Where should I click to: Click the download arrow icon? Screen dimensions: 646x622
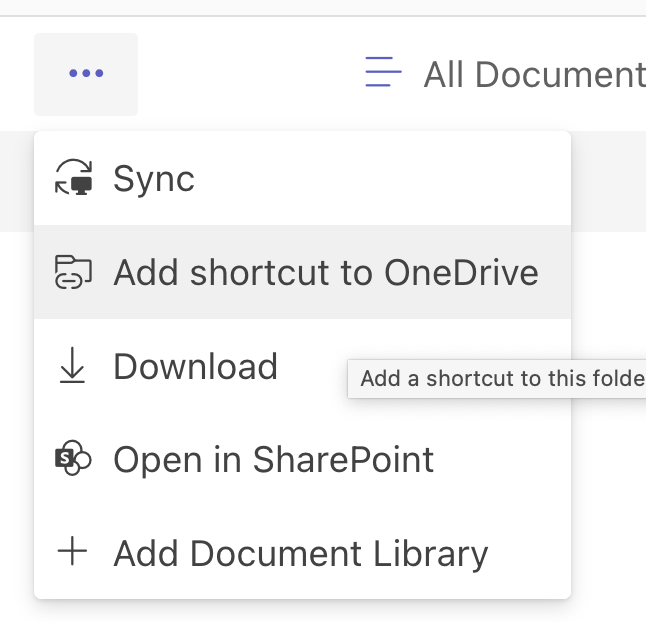(72, 365)
